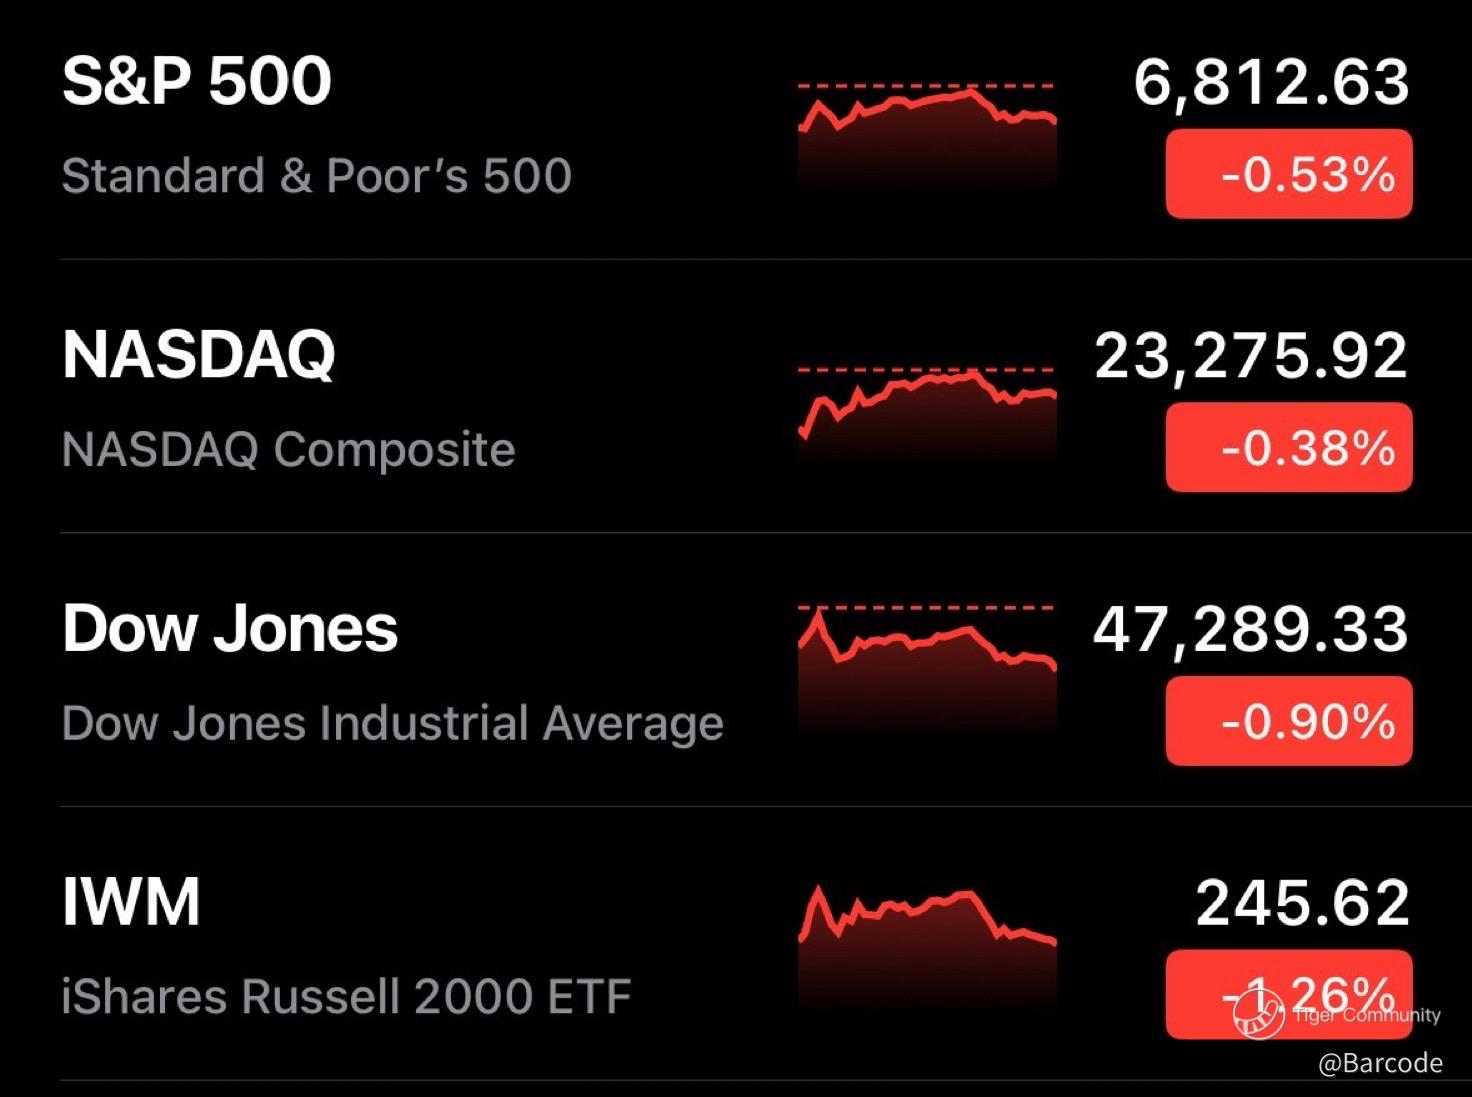Toggle the IWM percent change badge
1472x1097 pixels.
(1289, 994)
